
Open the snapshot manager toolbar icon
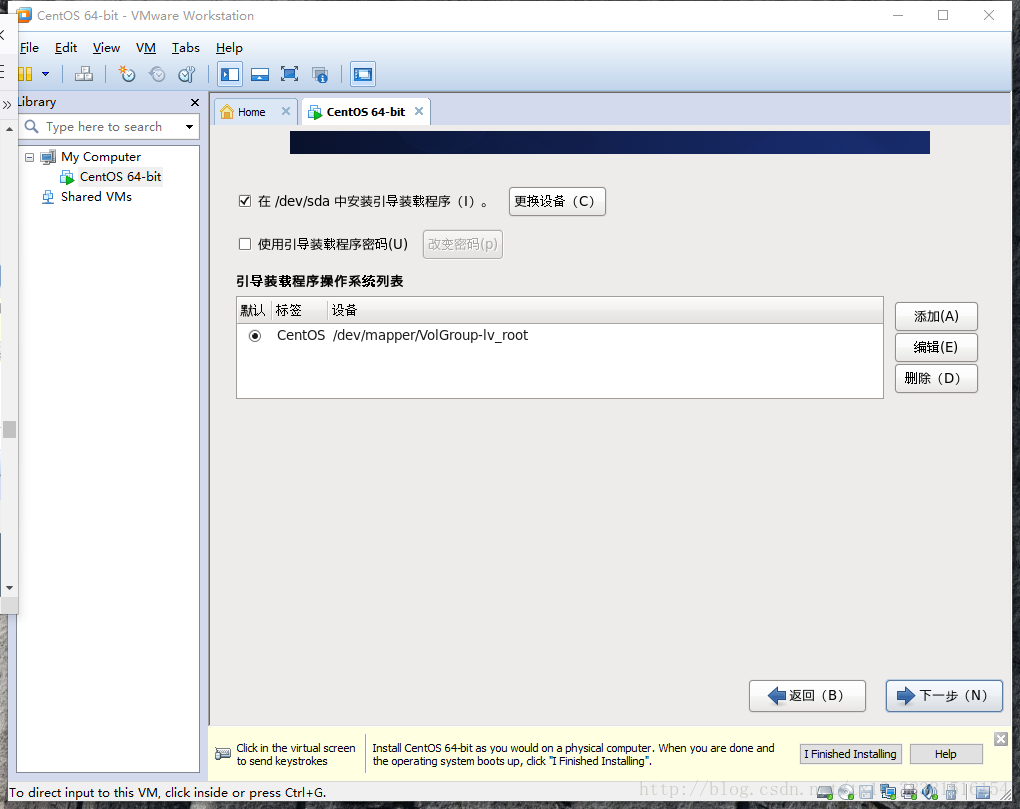(187, 74)
